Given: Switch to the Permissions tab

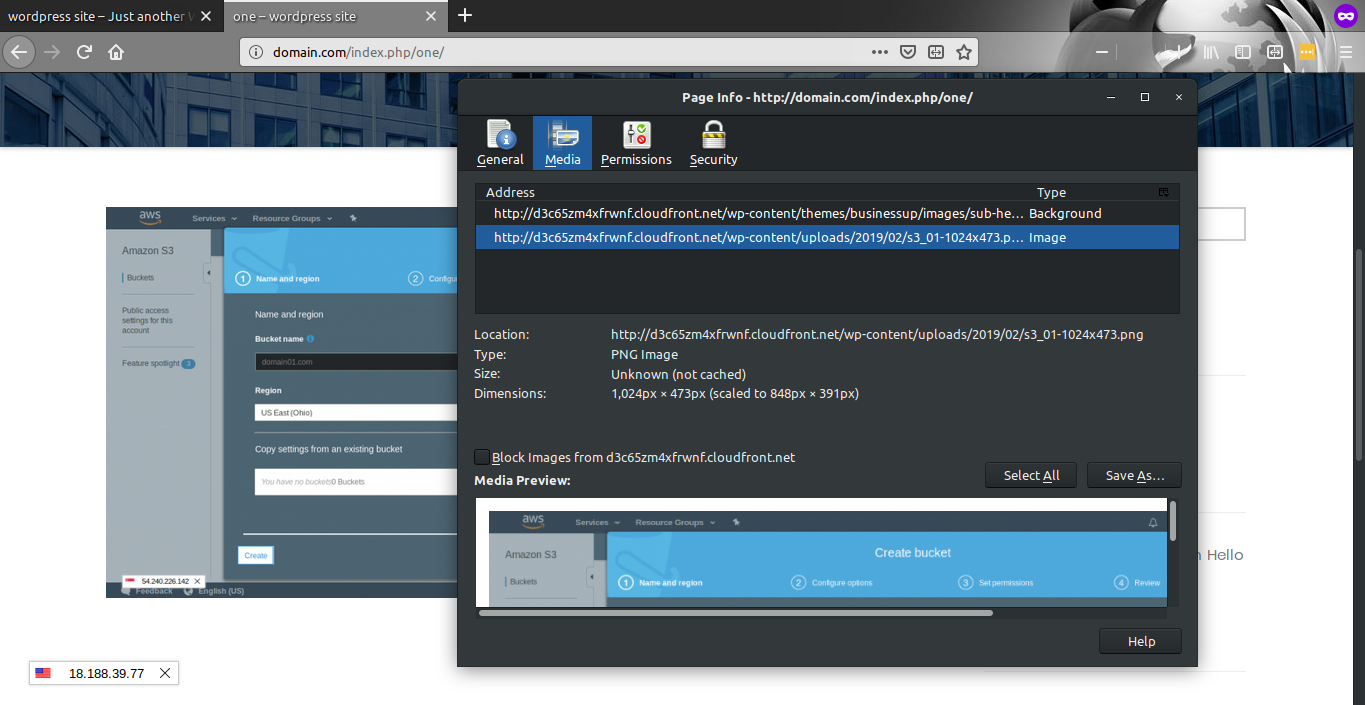Looking at the screenshot, I should pos(636,143).
